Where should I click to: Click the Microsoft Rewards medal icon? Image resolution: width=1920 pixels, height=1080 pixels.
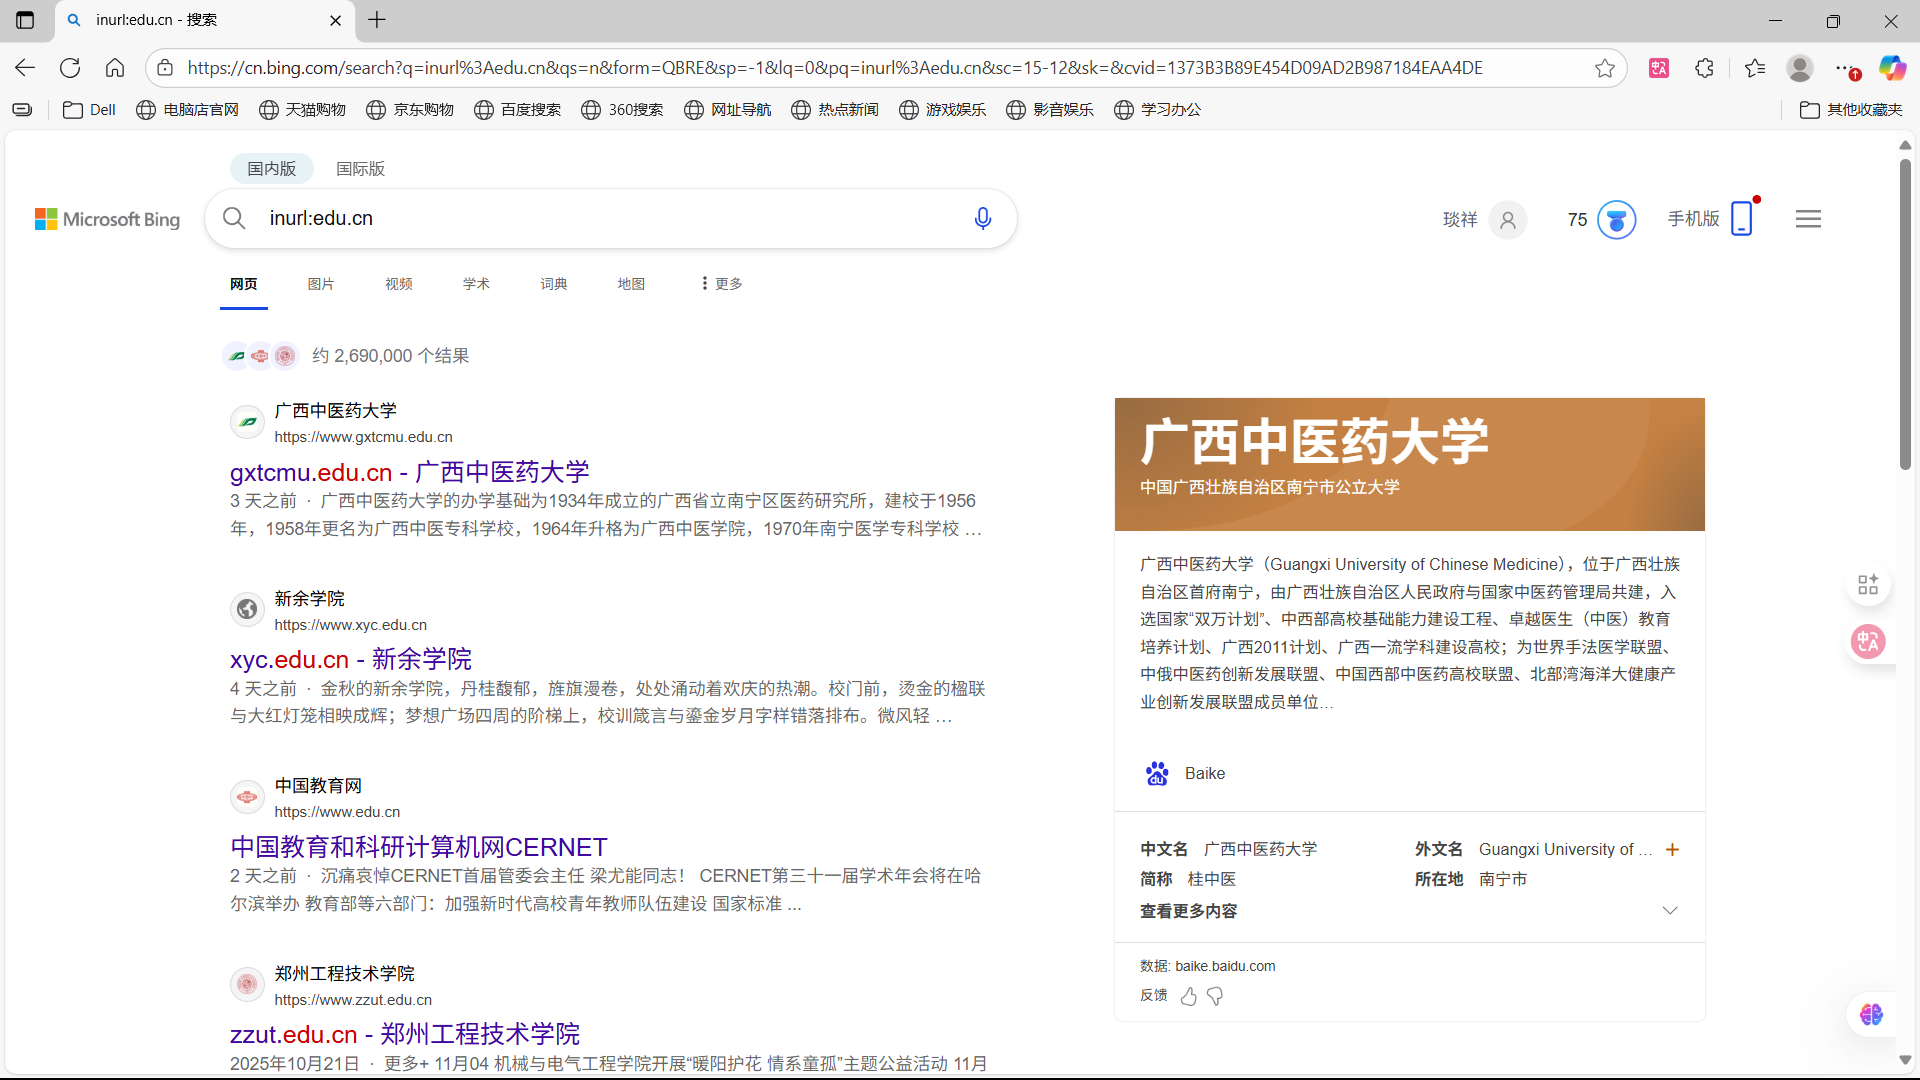coord(1618,219)
